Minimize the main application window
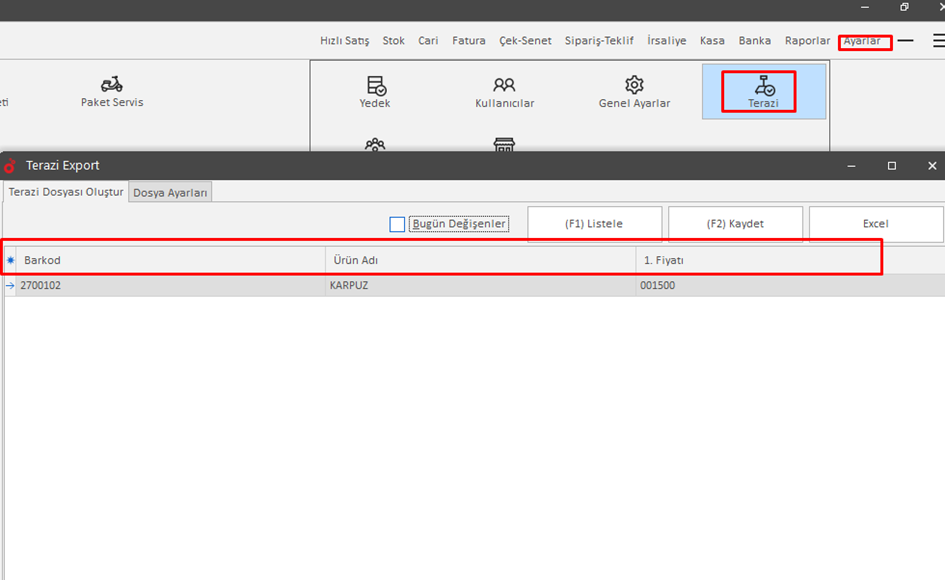945x580 pixels. pyautogui.click(x=865, y=7)
